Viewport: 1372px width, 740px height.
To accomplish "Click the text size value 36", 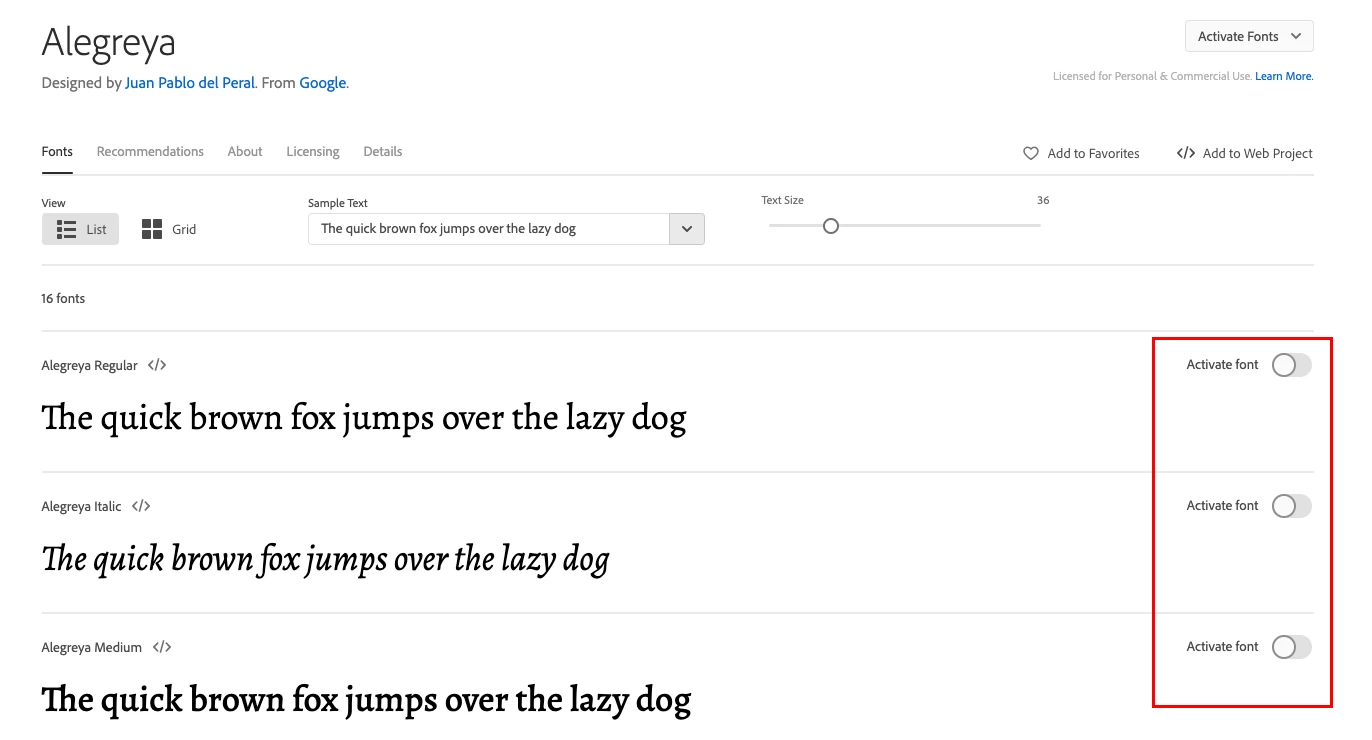I will click(1043, 200).
